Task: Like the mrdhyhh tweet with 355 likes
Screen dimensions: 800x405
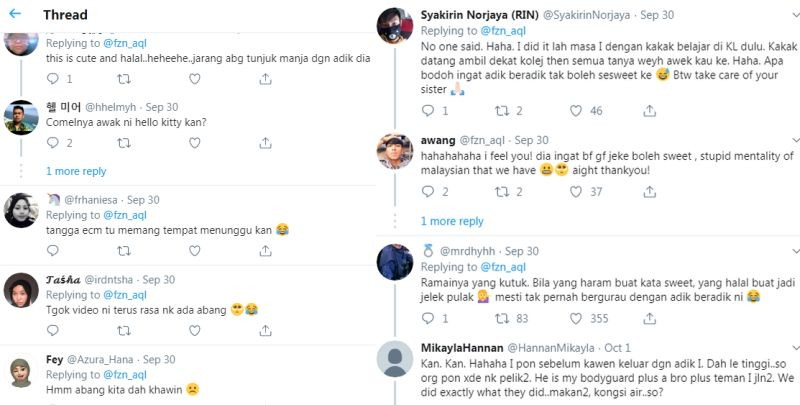Action: point(569,319)
